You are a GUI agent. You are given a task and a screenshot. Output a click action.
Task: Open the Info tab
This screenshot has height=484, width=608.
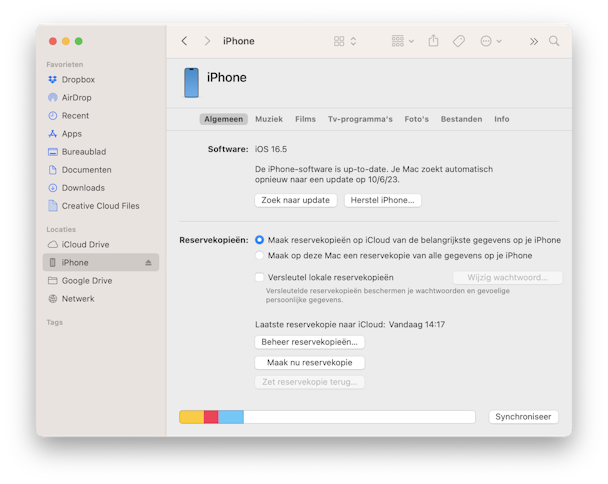(501, 119)
